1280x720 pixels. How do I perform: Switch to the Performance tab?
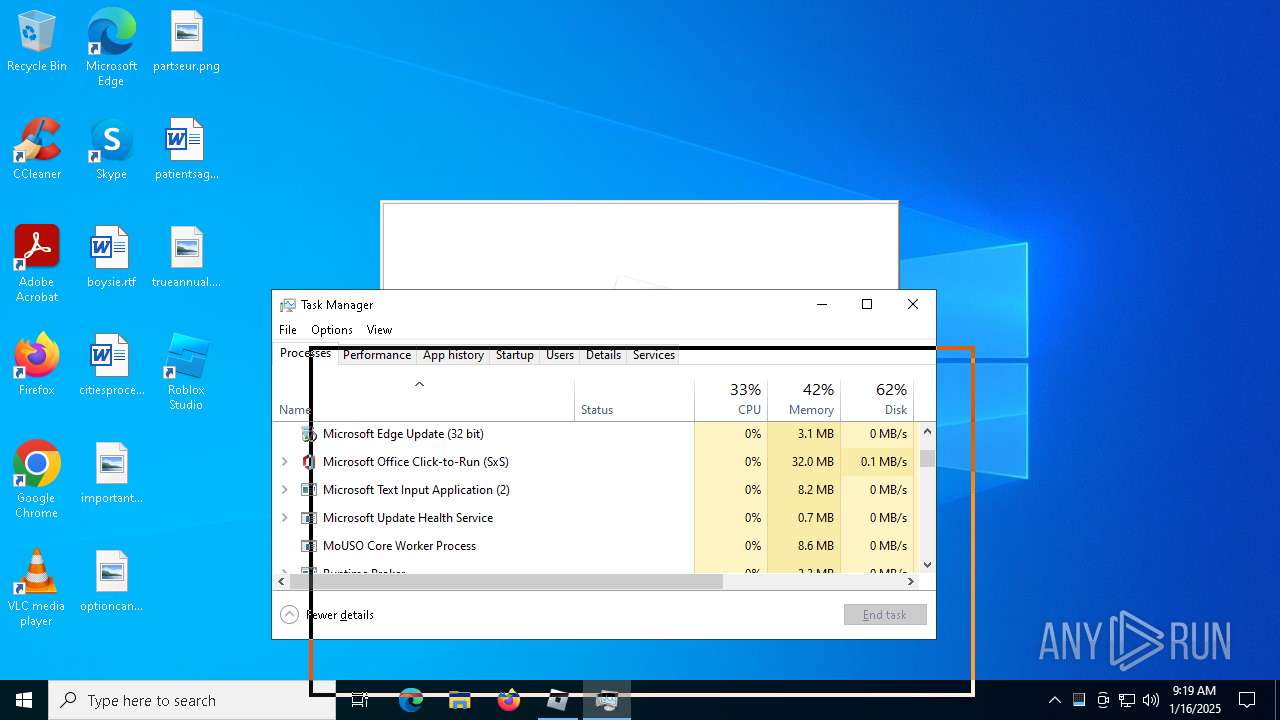(377, 355)
